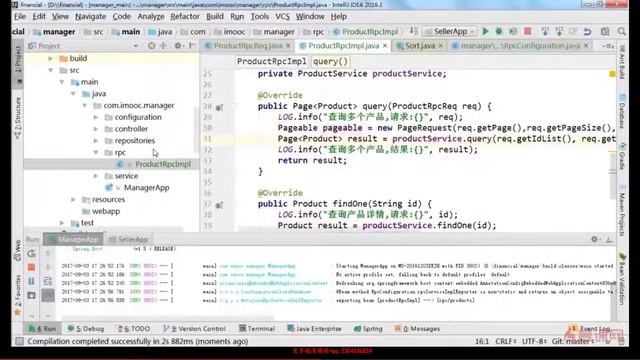Select ProductRpcImpl in project tree
640x360 pixels.
point(163,164)
